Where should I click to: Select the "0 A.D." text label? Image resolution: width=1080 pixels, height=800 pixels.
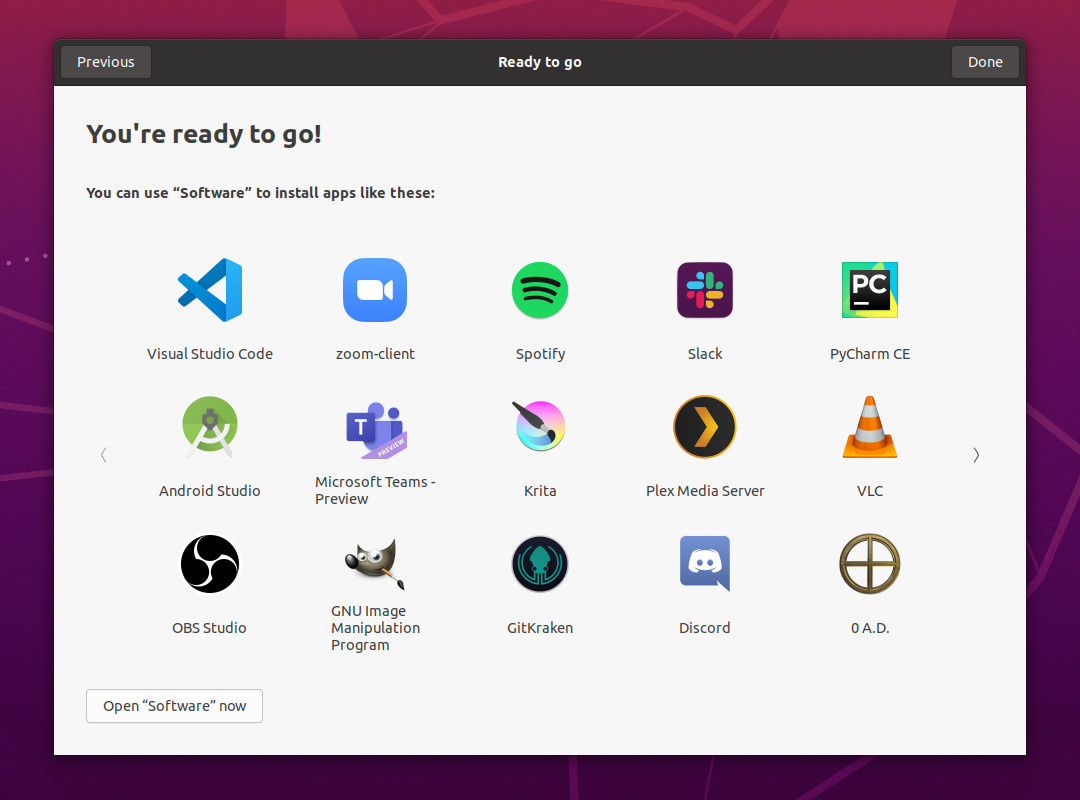pyautogui.click(x=870, y=628)
